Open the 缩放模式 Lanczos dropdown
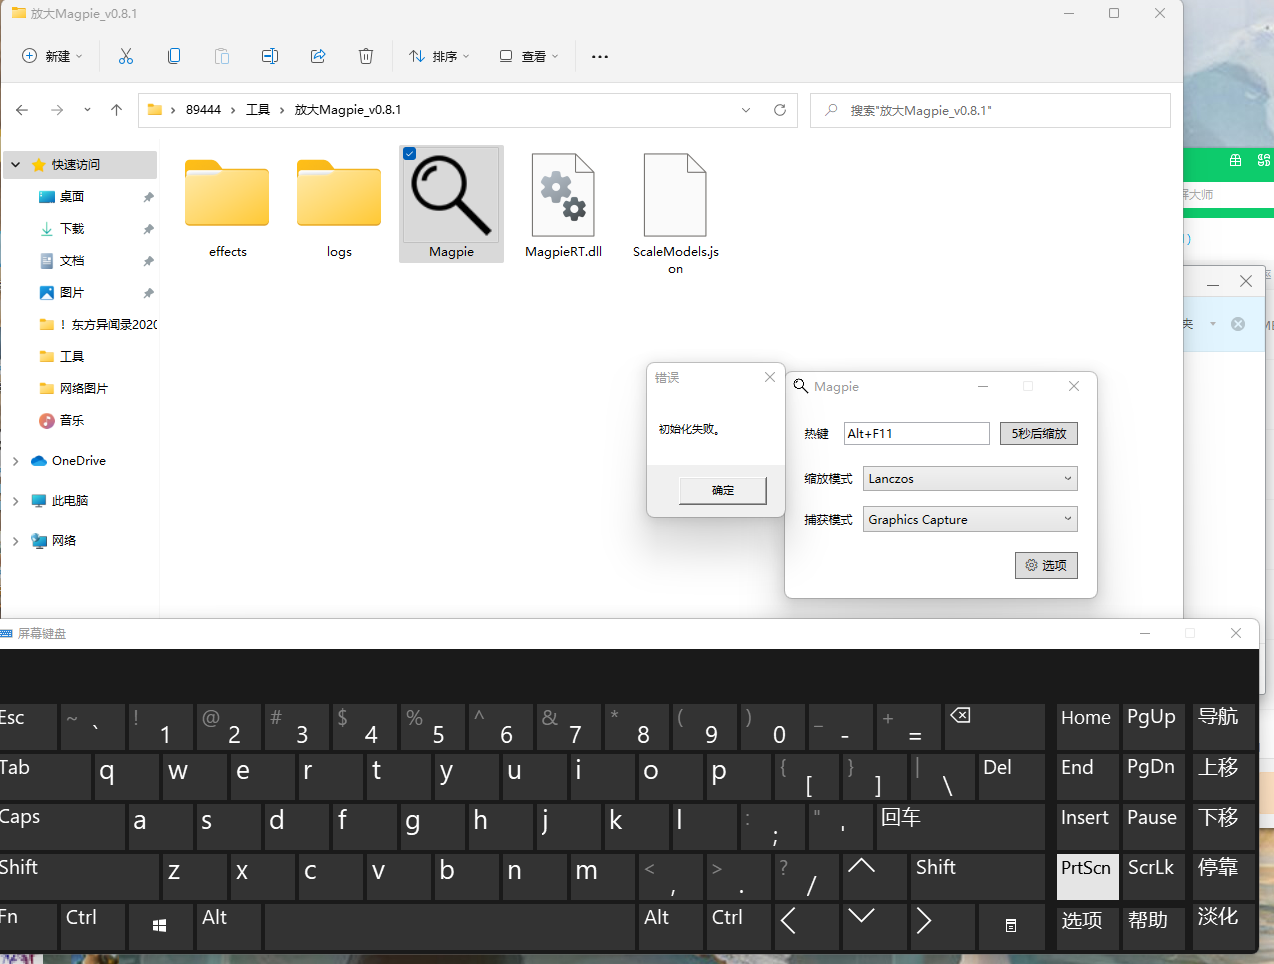 click(970, 479)
